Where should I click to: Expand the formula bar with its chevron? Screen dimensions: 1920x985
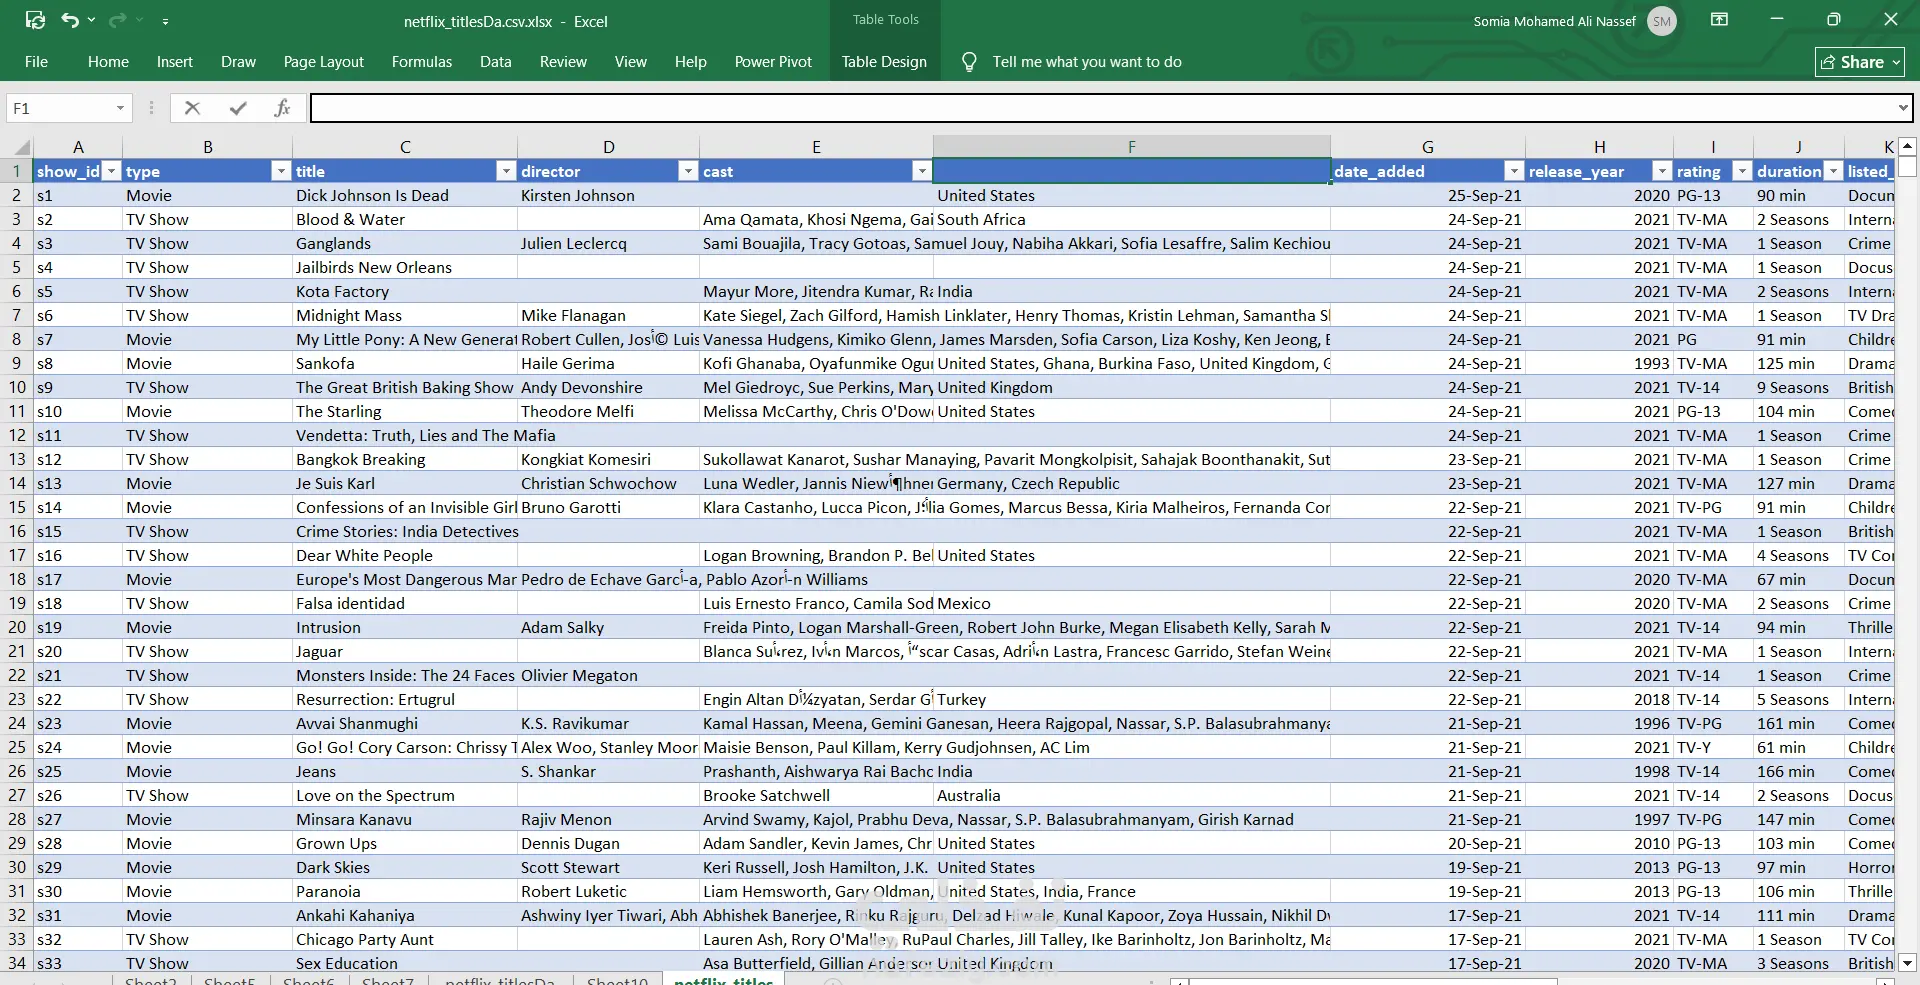(x=1903, y=108)
